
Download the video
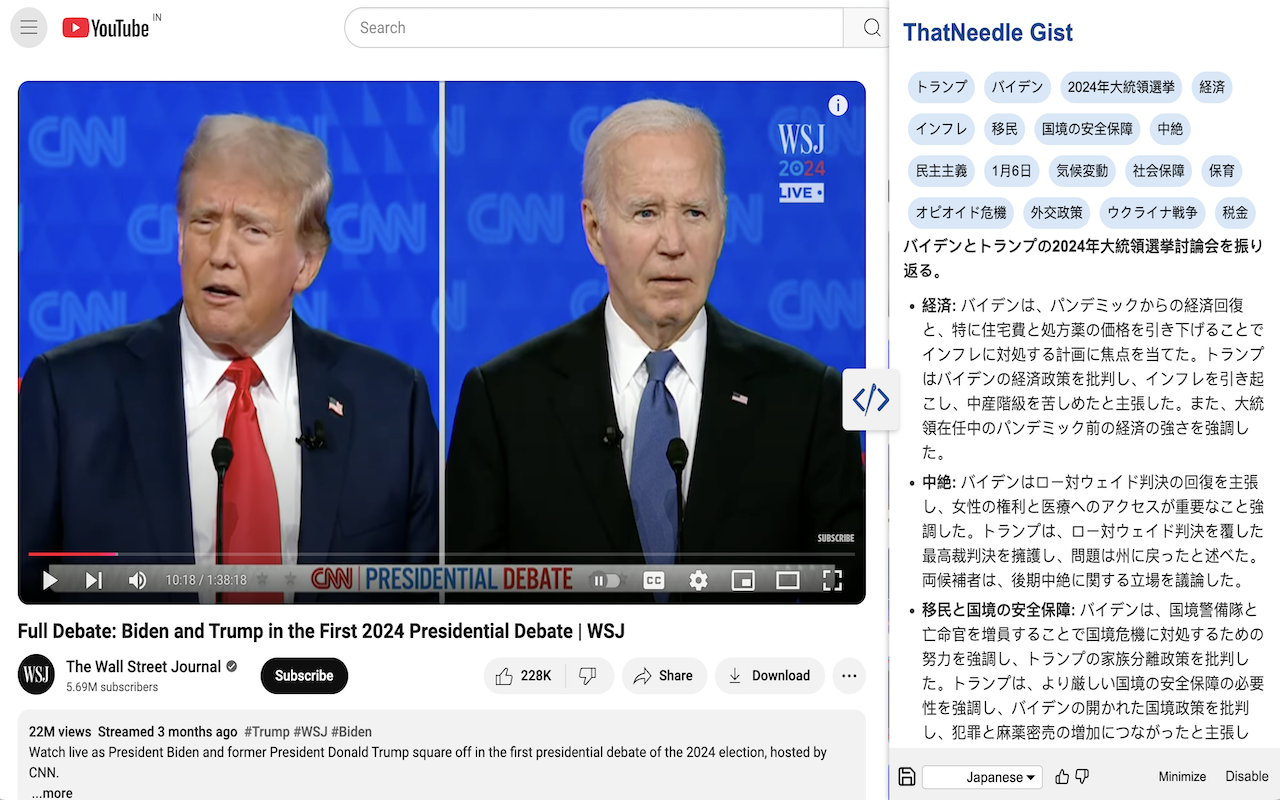(770, 676)
